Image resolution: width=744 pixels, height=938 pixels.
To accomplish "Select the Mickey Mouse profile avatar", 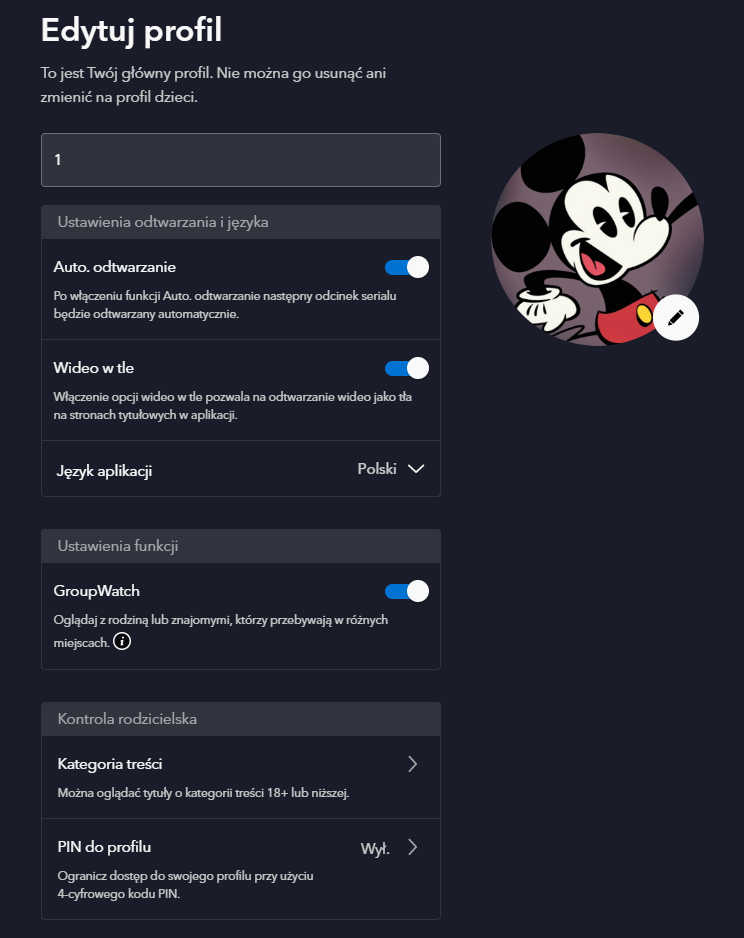I will [x=597, y=239].
